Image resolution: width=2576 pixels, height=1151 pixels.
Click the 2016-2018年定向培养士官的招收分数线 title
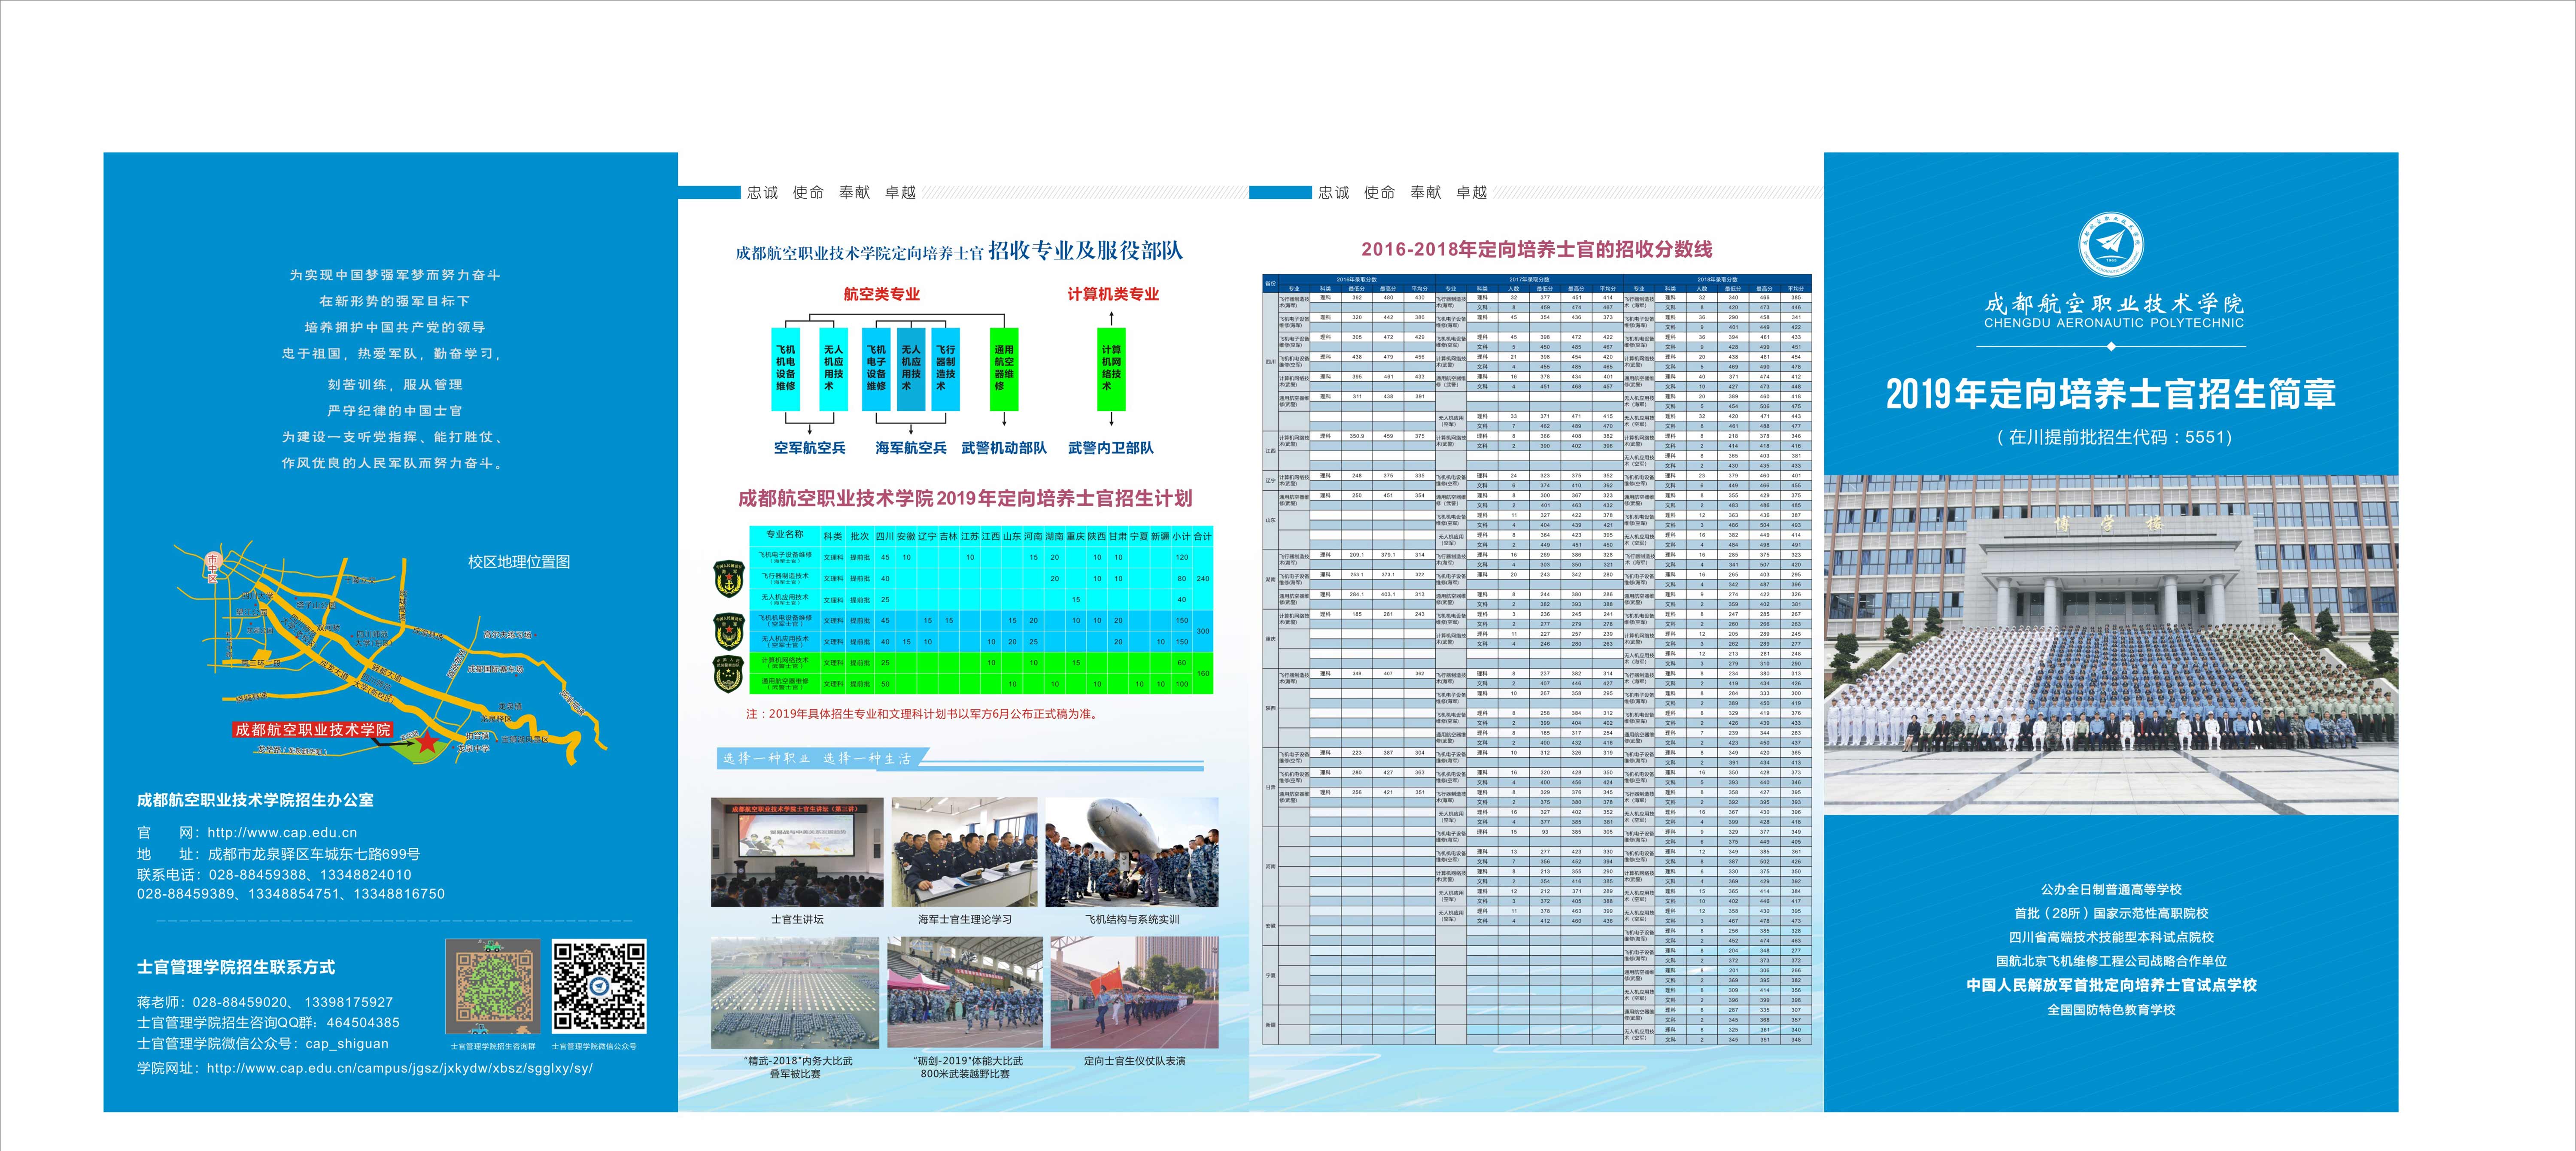point(1537,250)
